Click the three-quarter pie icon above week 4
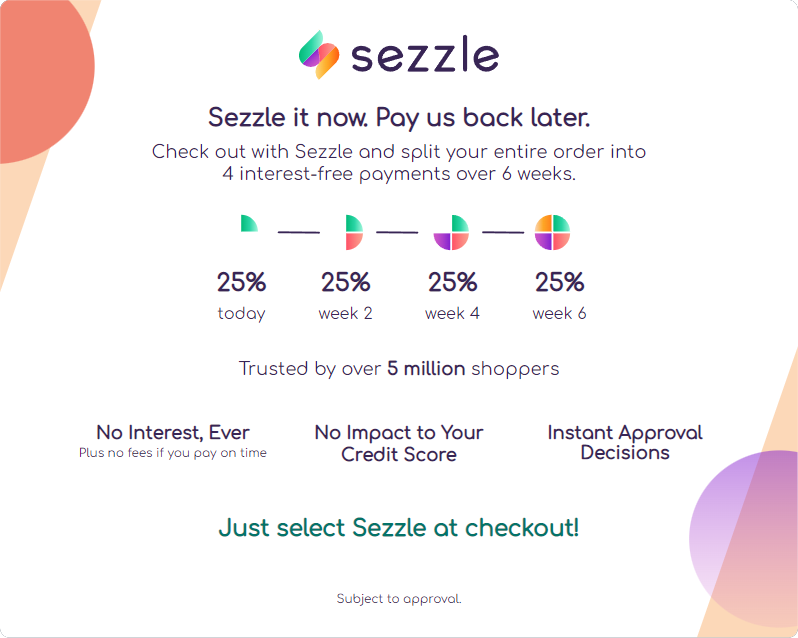Screen dimensions: 798x638 coord(451,232)
